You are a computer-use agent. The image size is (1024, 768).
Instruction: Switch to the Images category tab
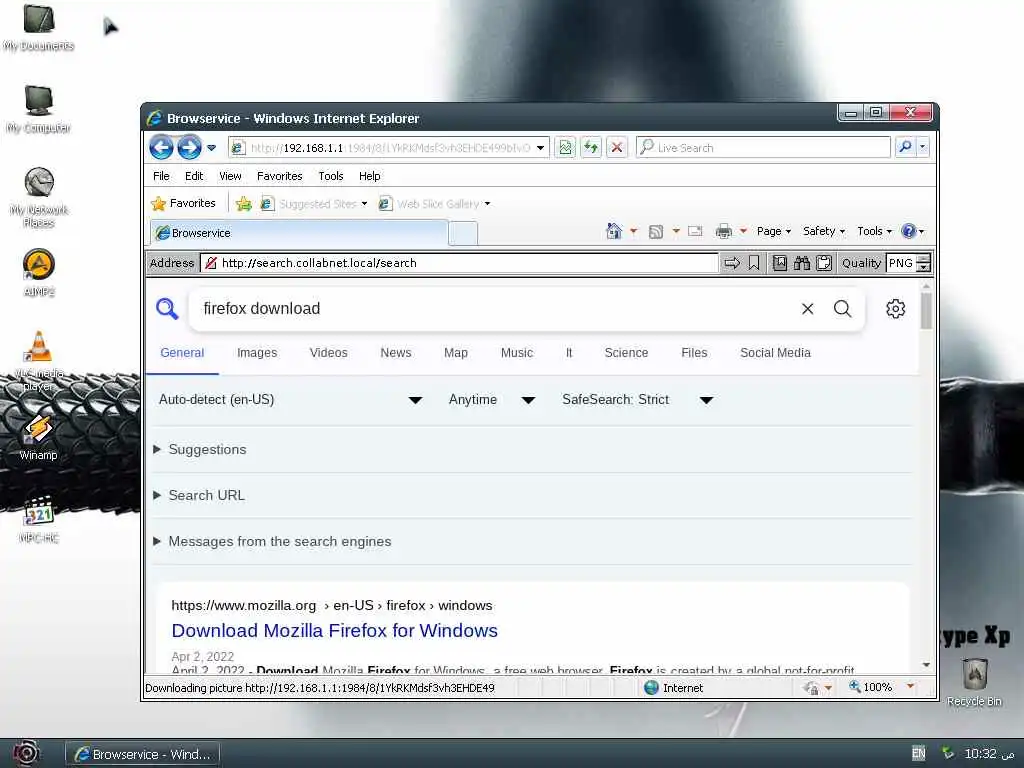tap(257, 353)
